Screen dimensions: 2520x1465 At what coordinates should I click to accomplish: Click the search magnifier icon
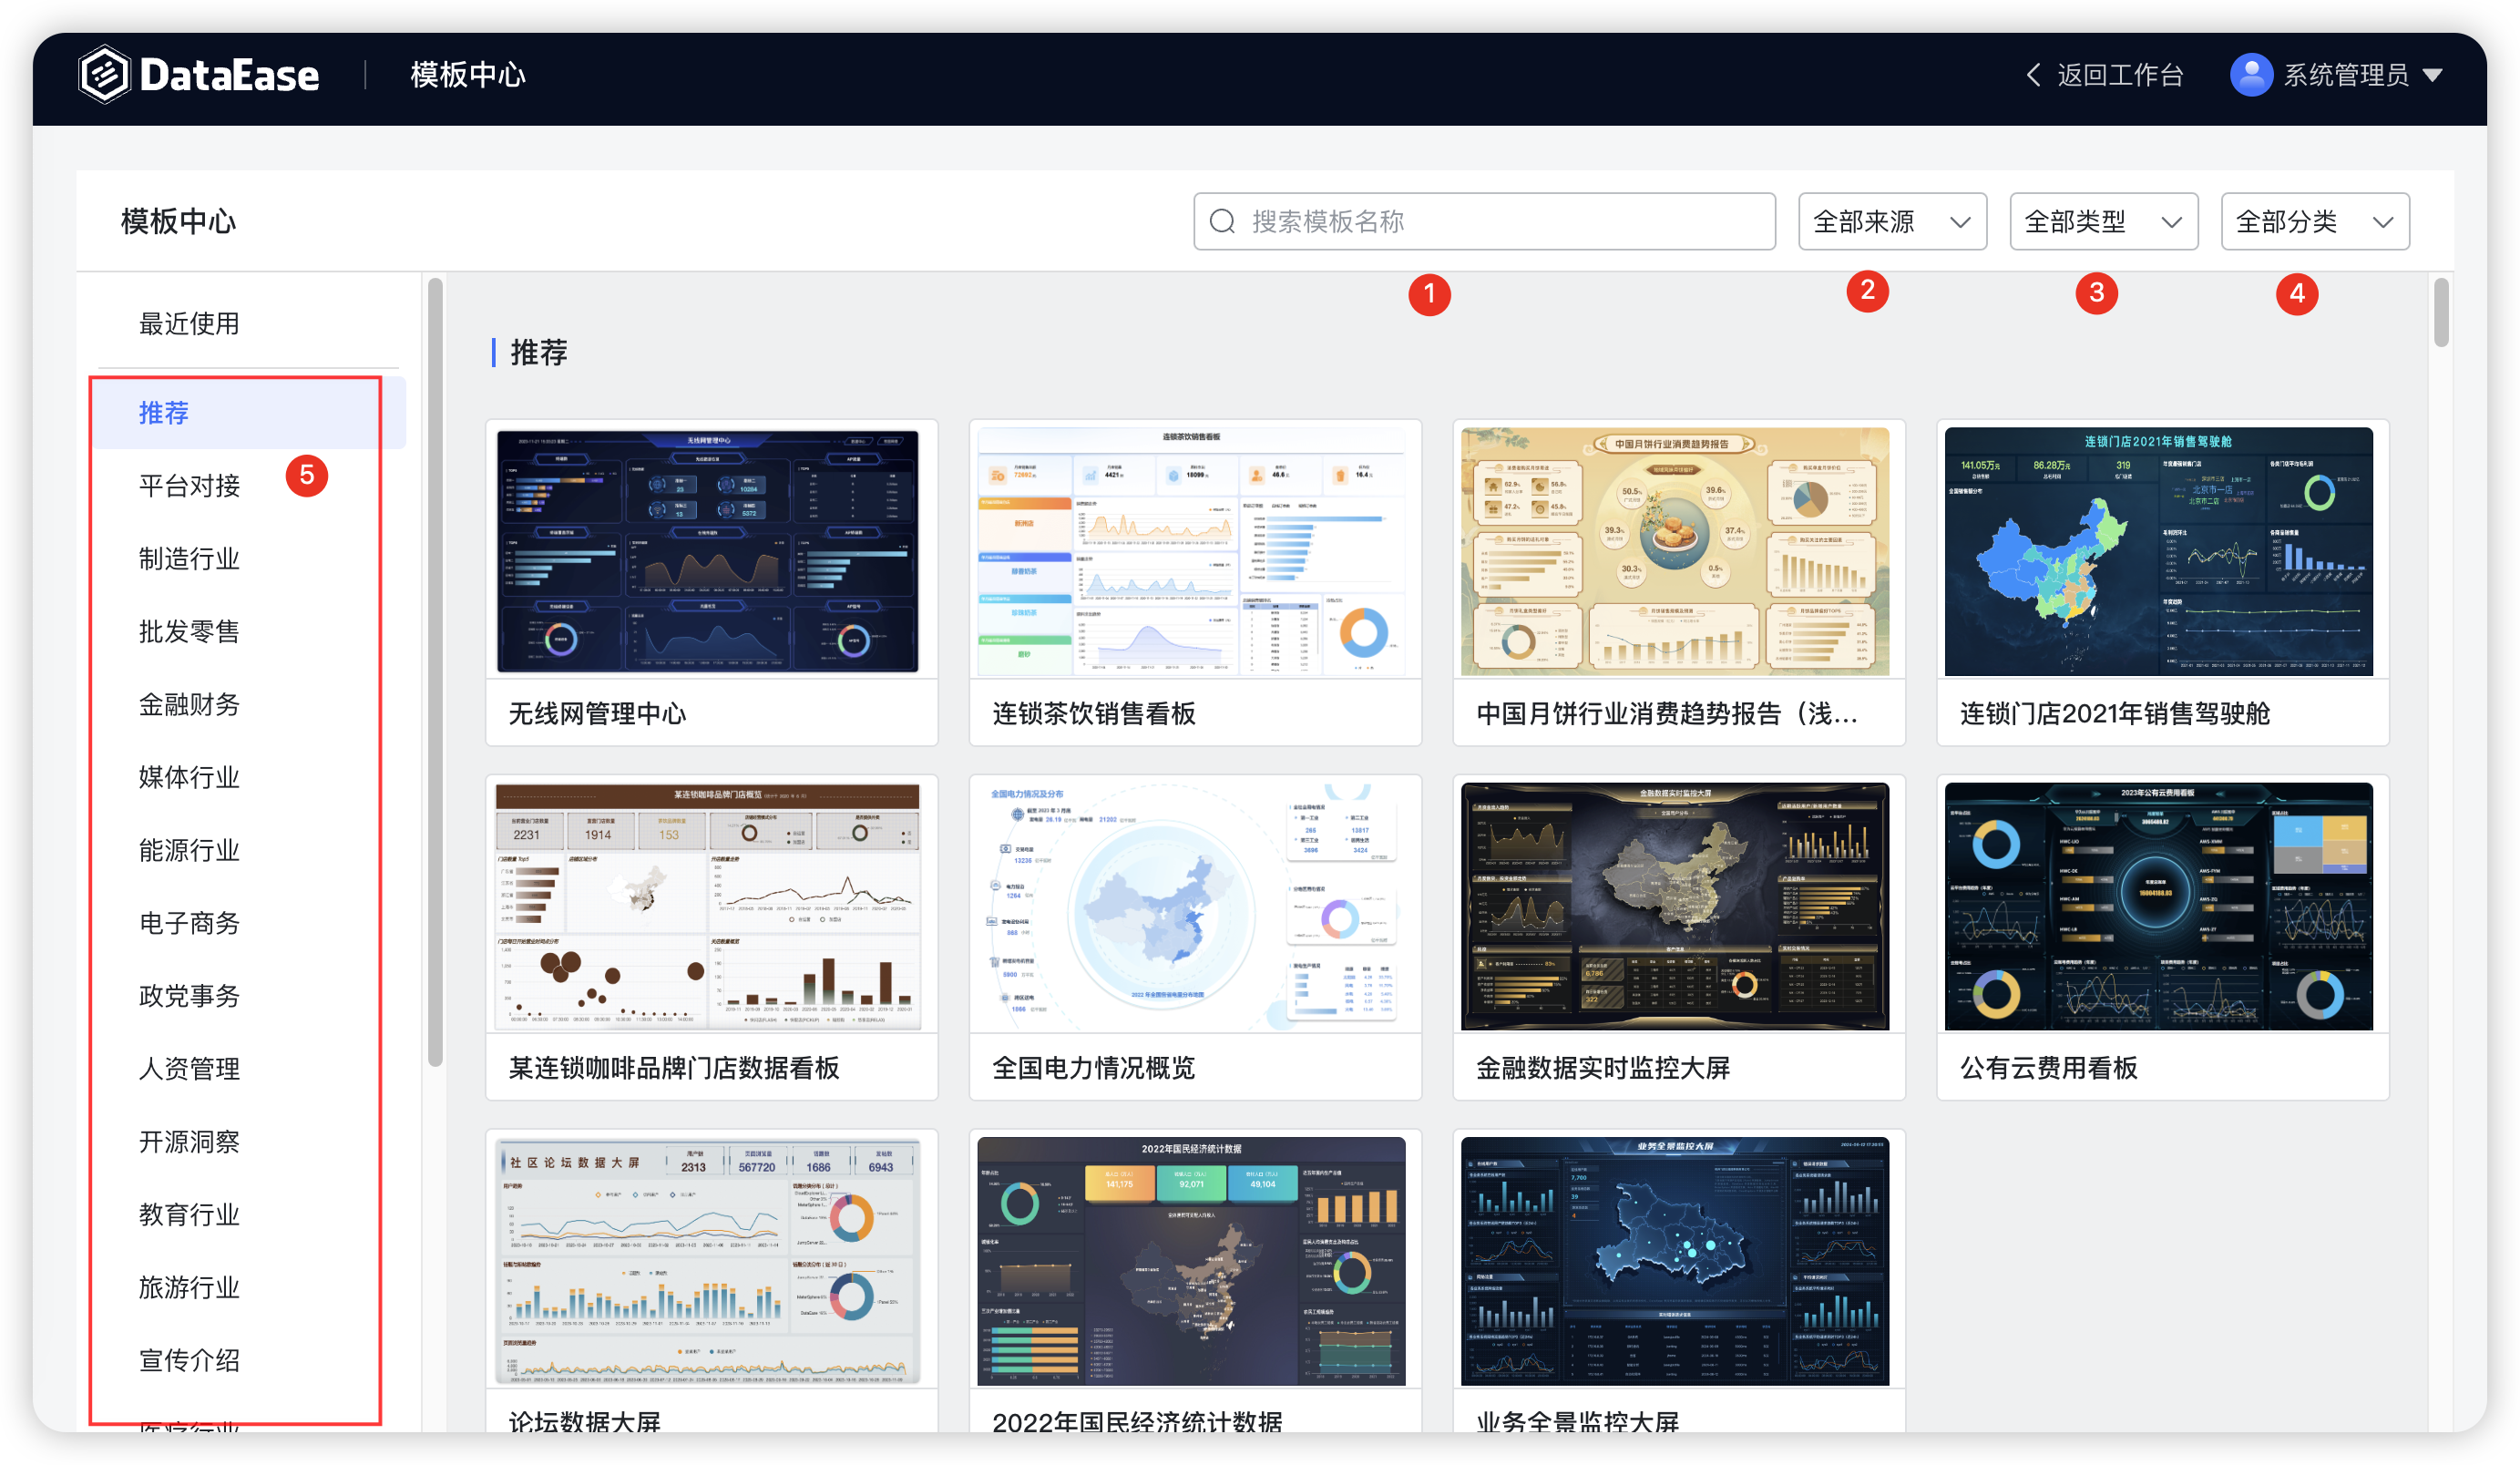point(1222,221)
